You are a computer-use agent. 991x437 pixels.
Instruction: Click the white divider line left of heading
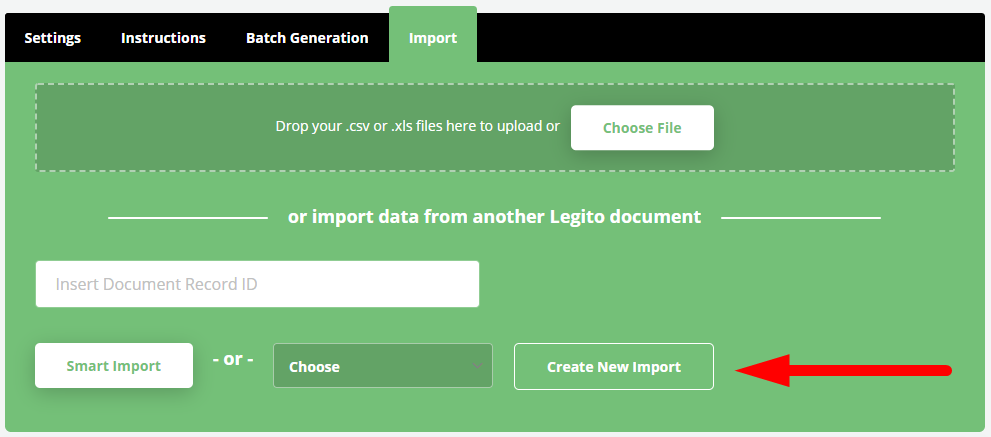pyautogui.click(x=188, y=218)
